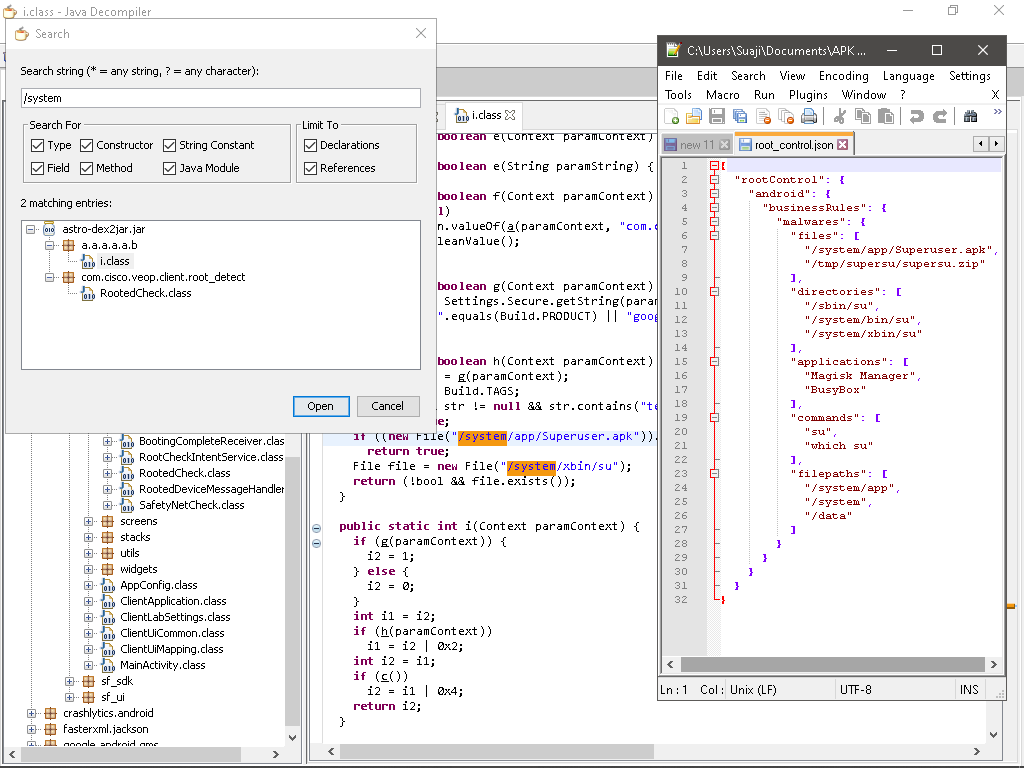
Task: Click SafetyNetCheck.class file icon in tree
Action: tap(127, 505)
